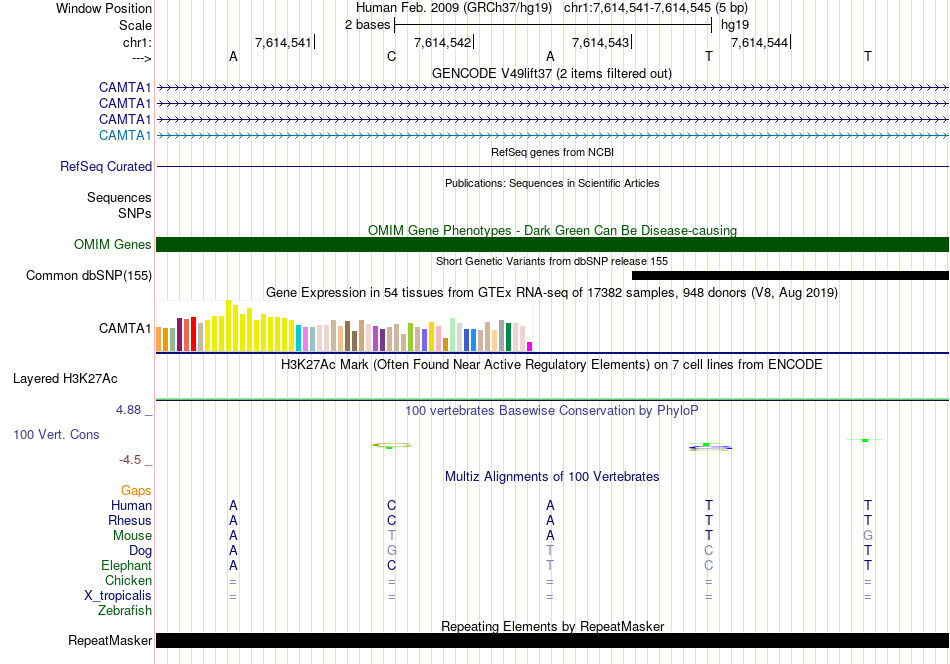Open Short Genetic Variants from dbSNP title

tap(552, 261)
